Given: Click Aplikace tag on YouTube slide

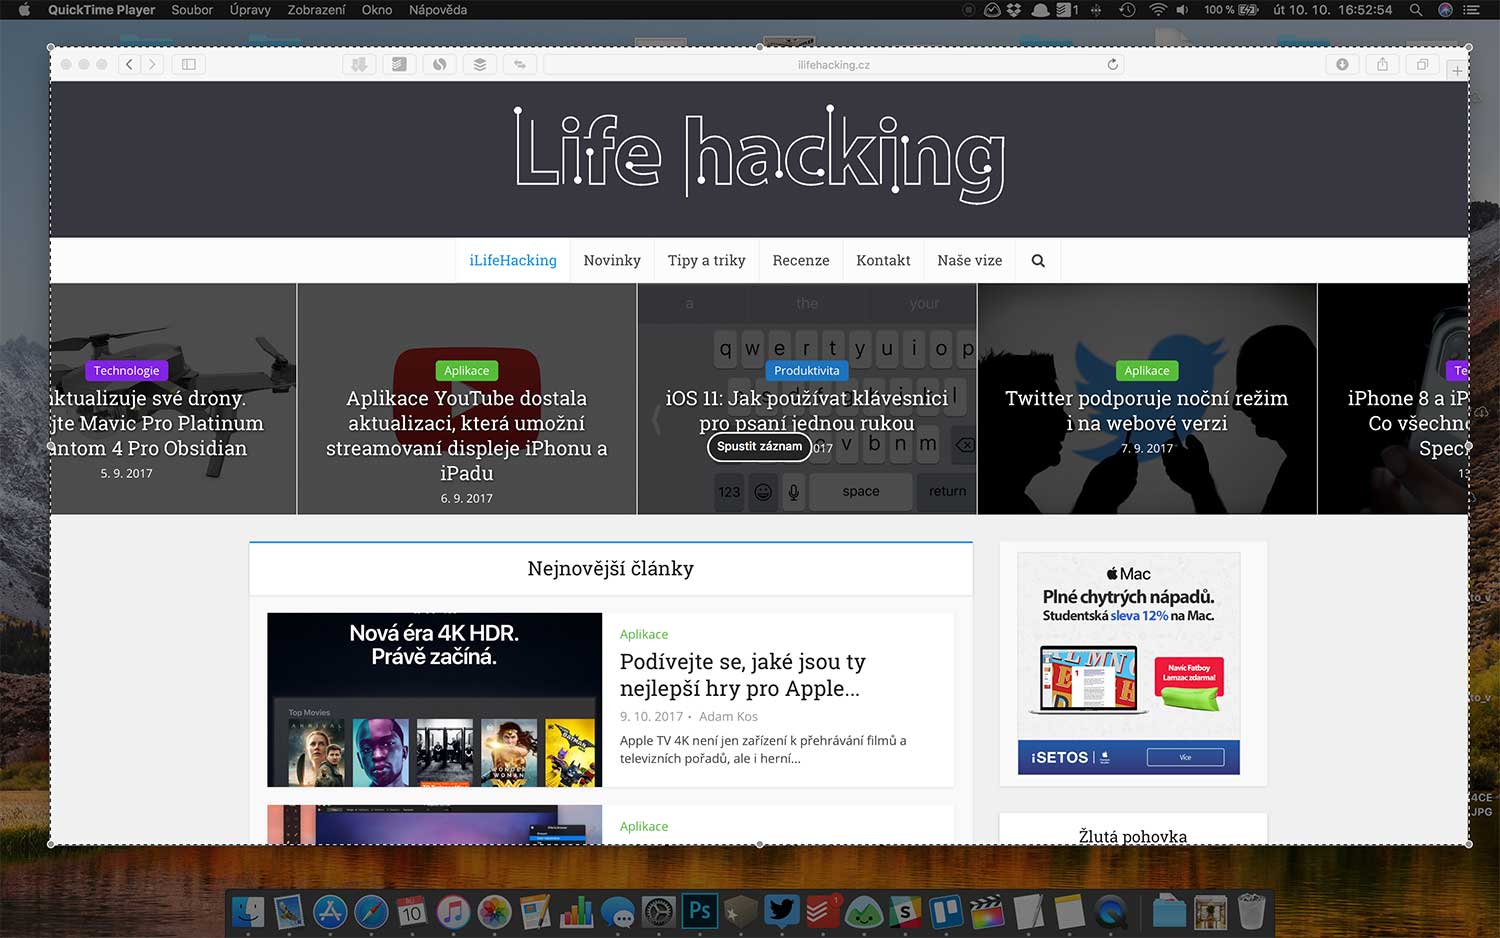Looking at the screenshot, I should (467, 371).
